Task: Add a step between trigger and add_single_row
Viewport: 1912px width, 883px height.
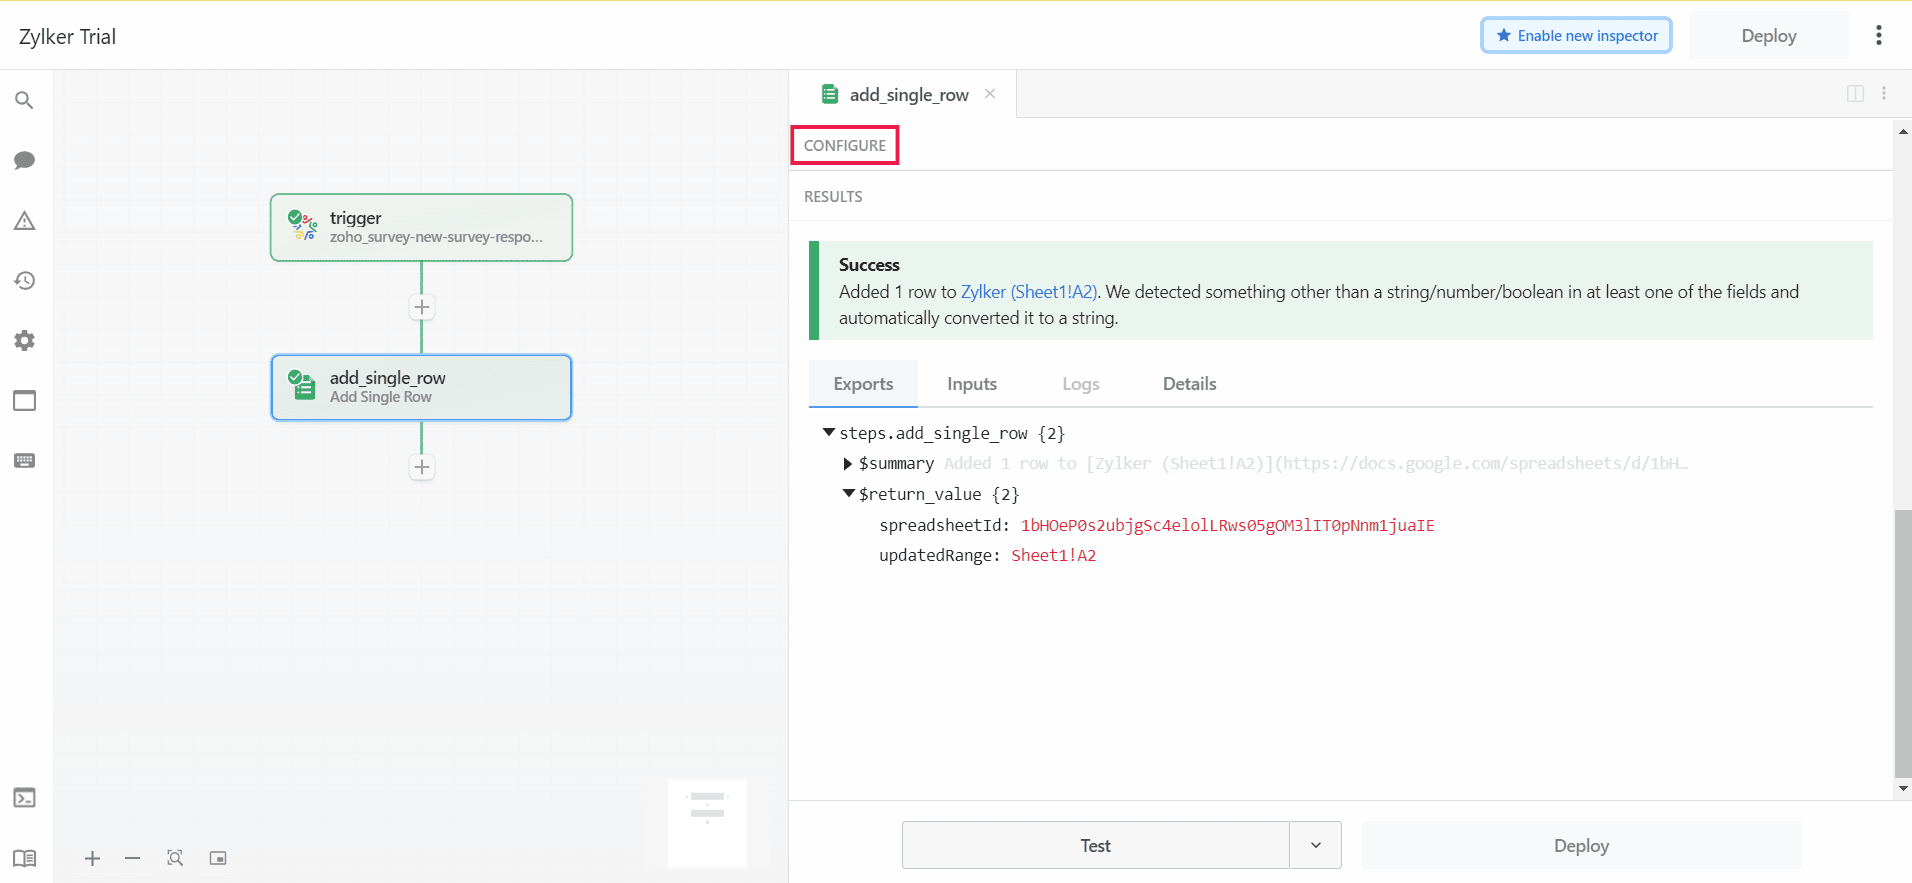Action: [x=422, y=307]
